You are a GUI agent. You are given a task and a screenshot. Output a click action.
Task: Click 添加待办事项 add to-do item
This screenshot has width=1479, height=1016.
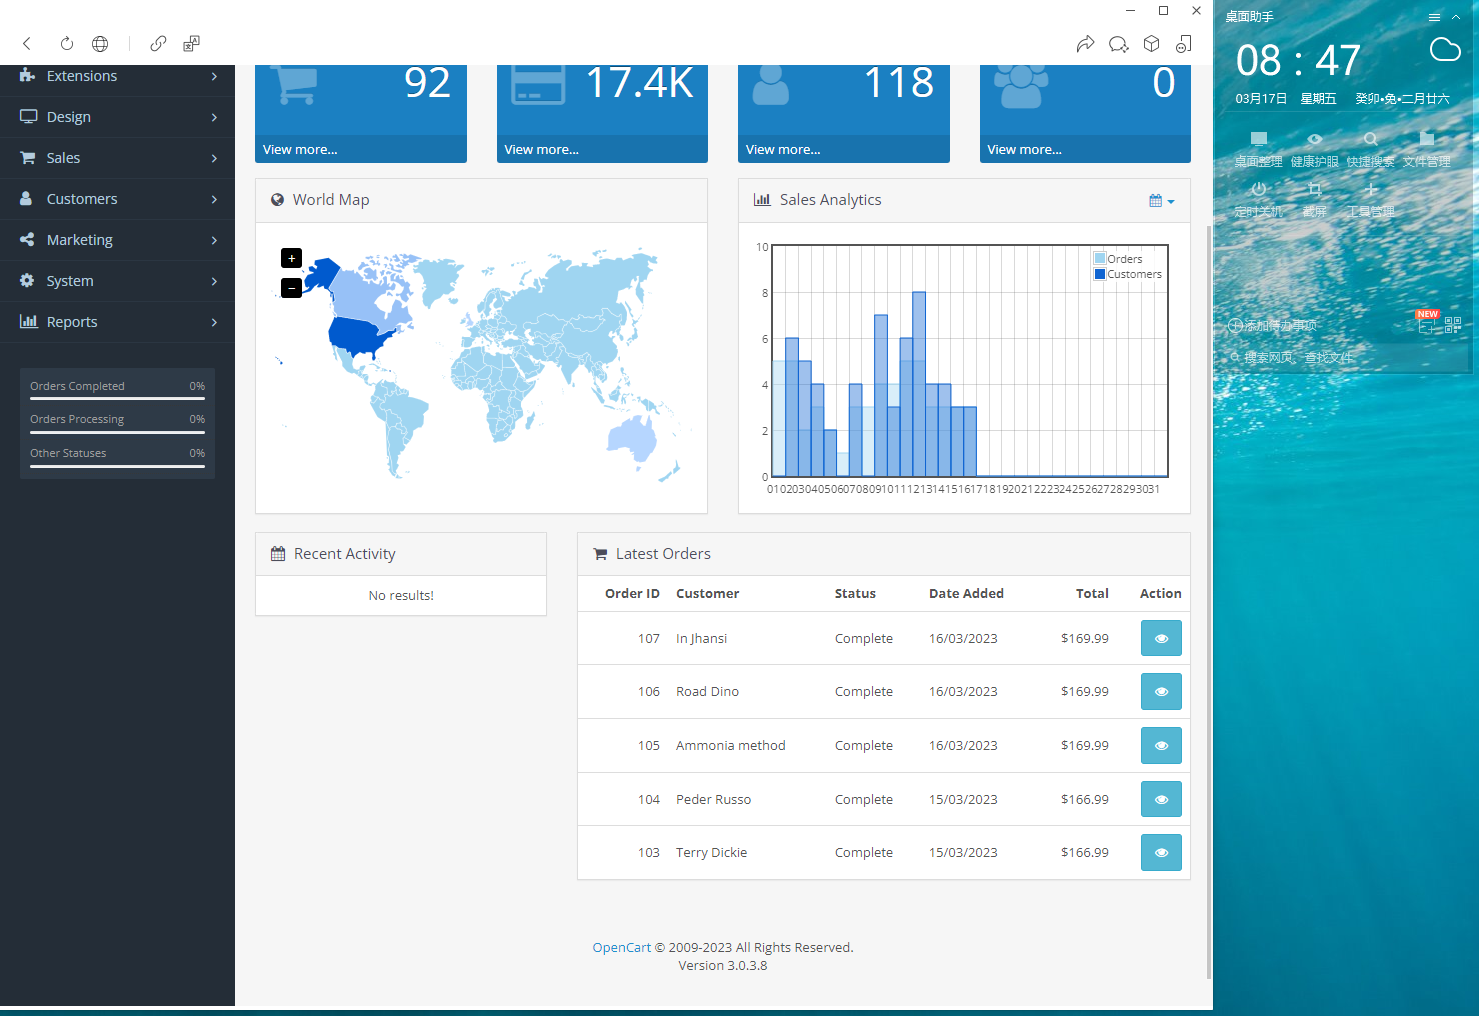pyautogui.click(x=1272, y=325)
